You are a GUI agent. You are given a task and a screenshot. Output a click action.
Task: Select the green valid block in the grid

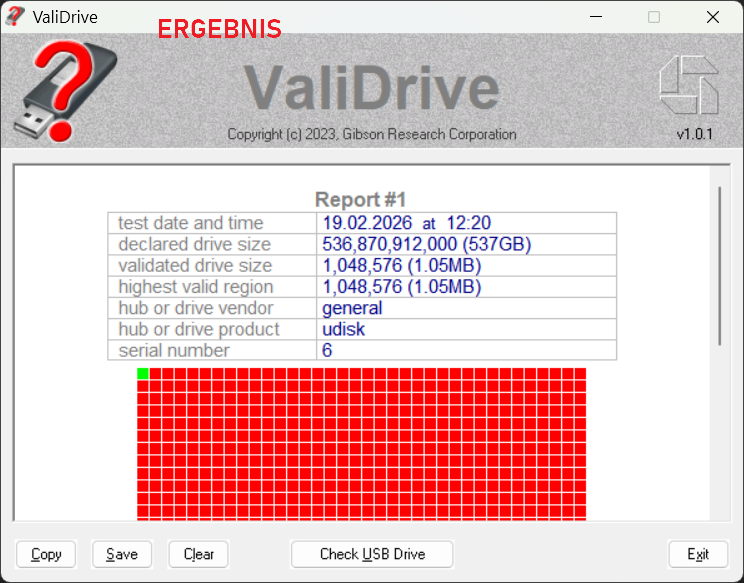click(143, 374)
